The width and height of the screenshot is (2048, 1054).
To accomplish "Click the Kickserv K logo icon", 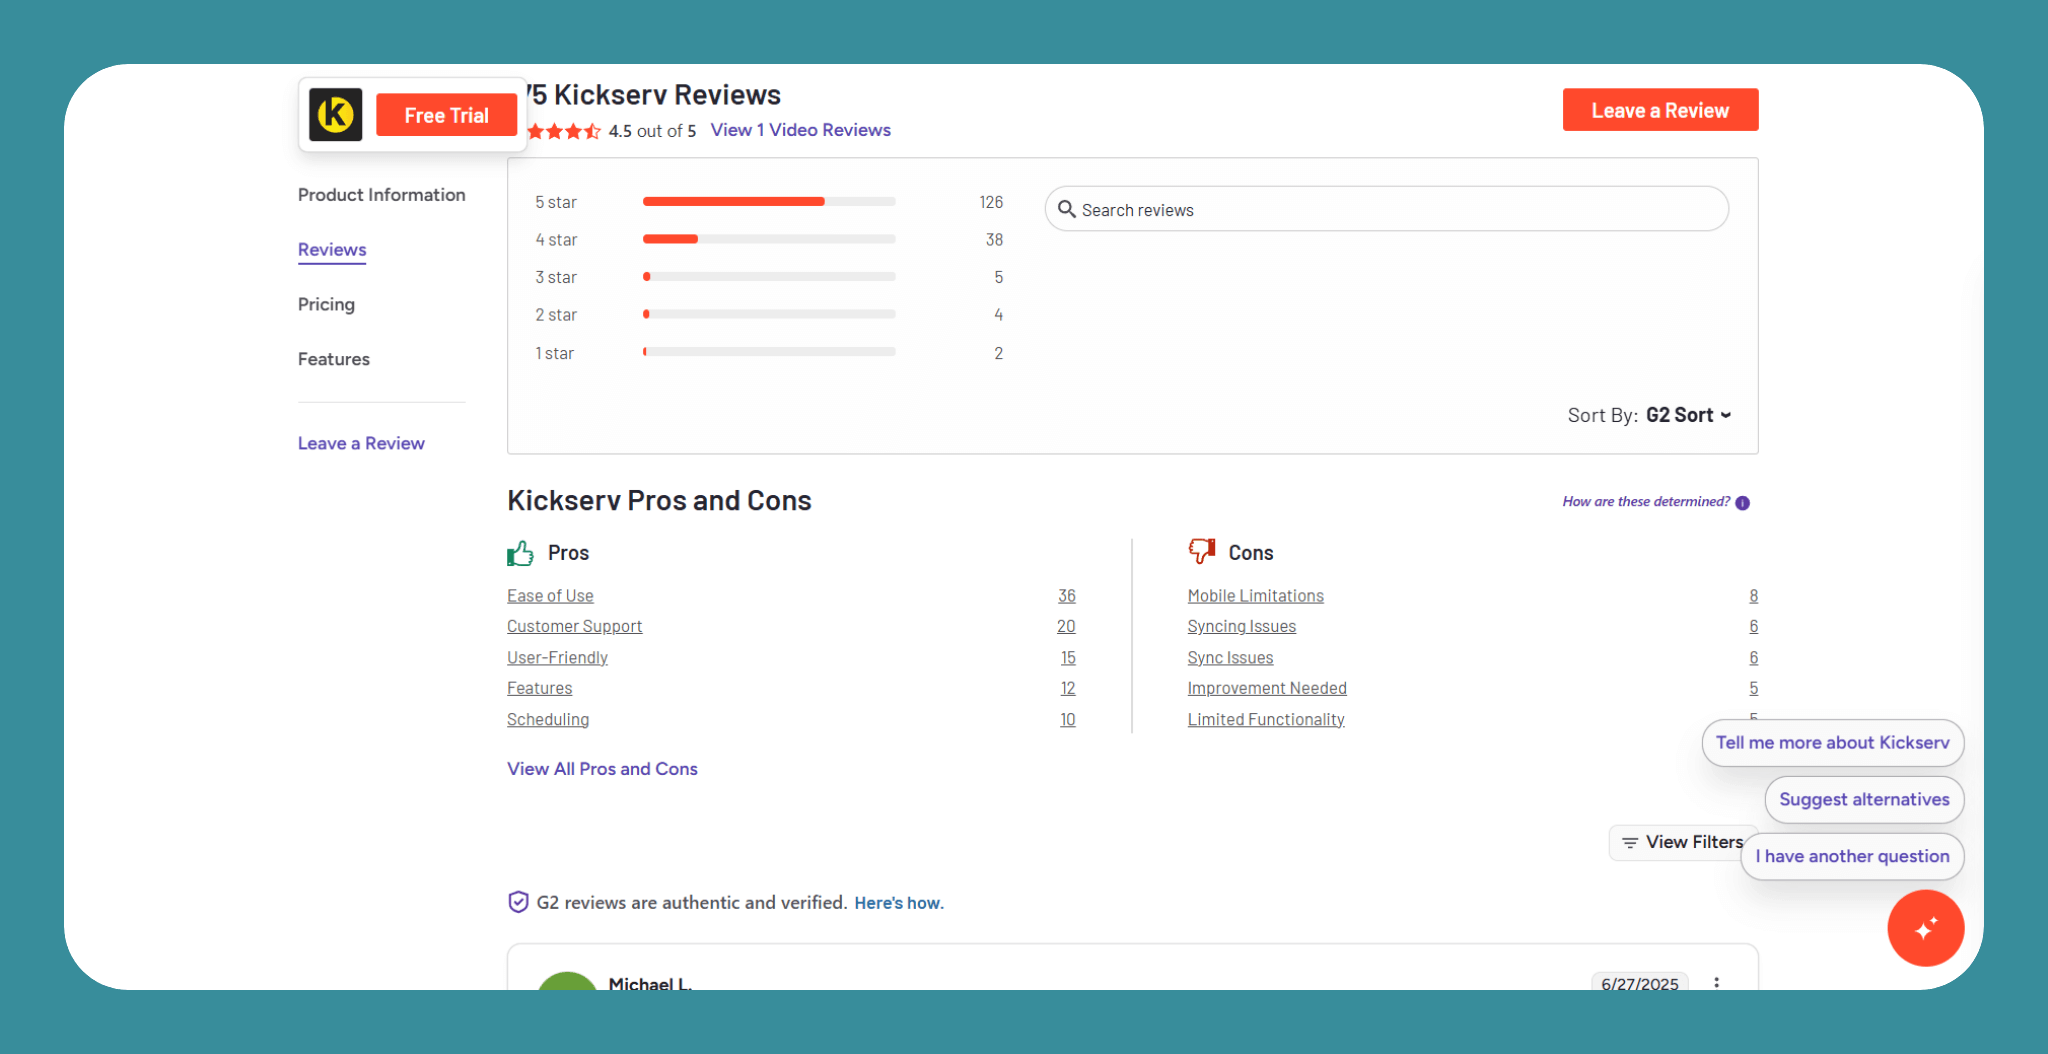I will click(335, 115).
